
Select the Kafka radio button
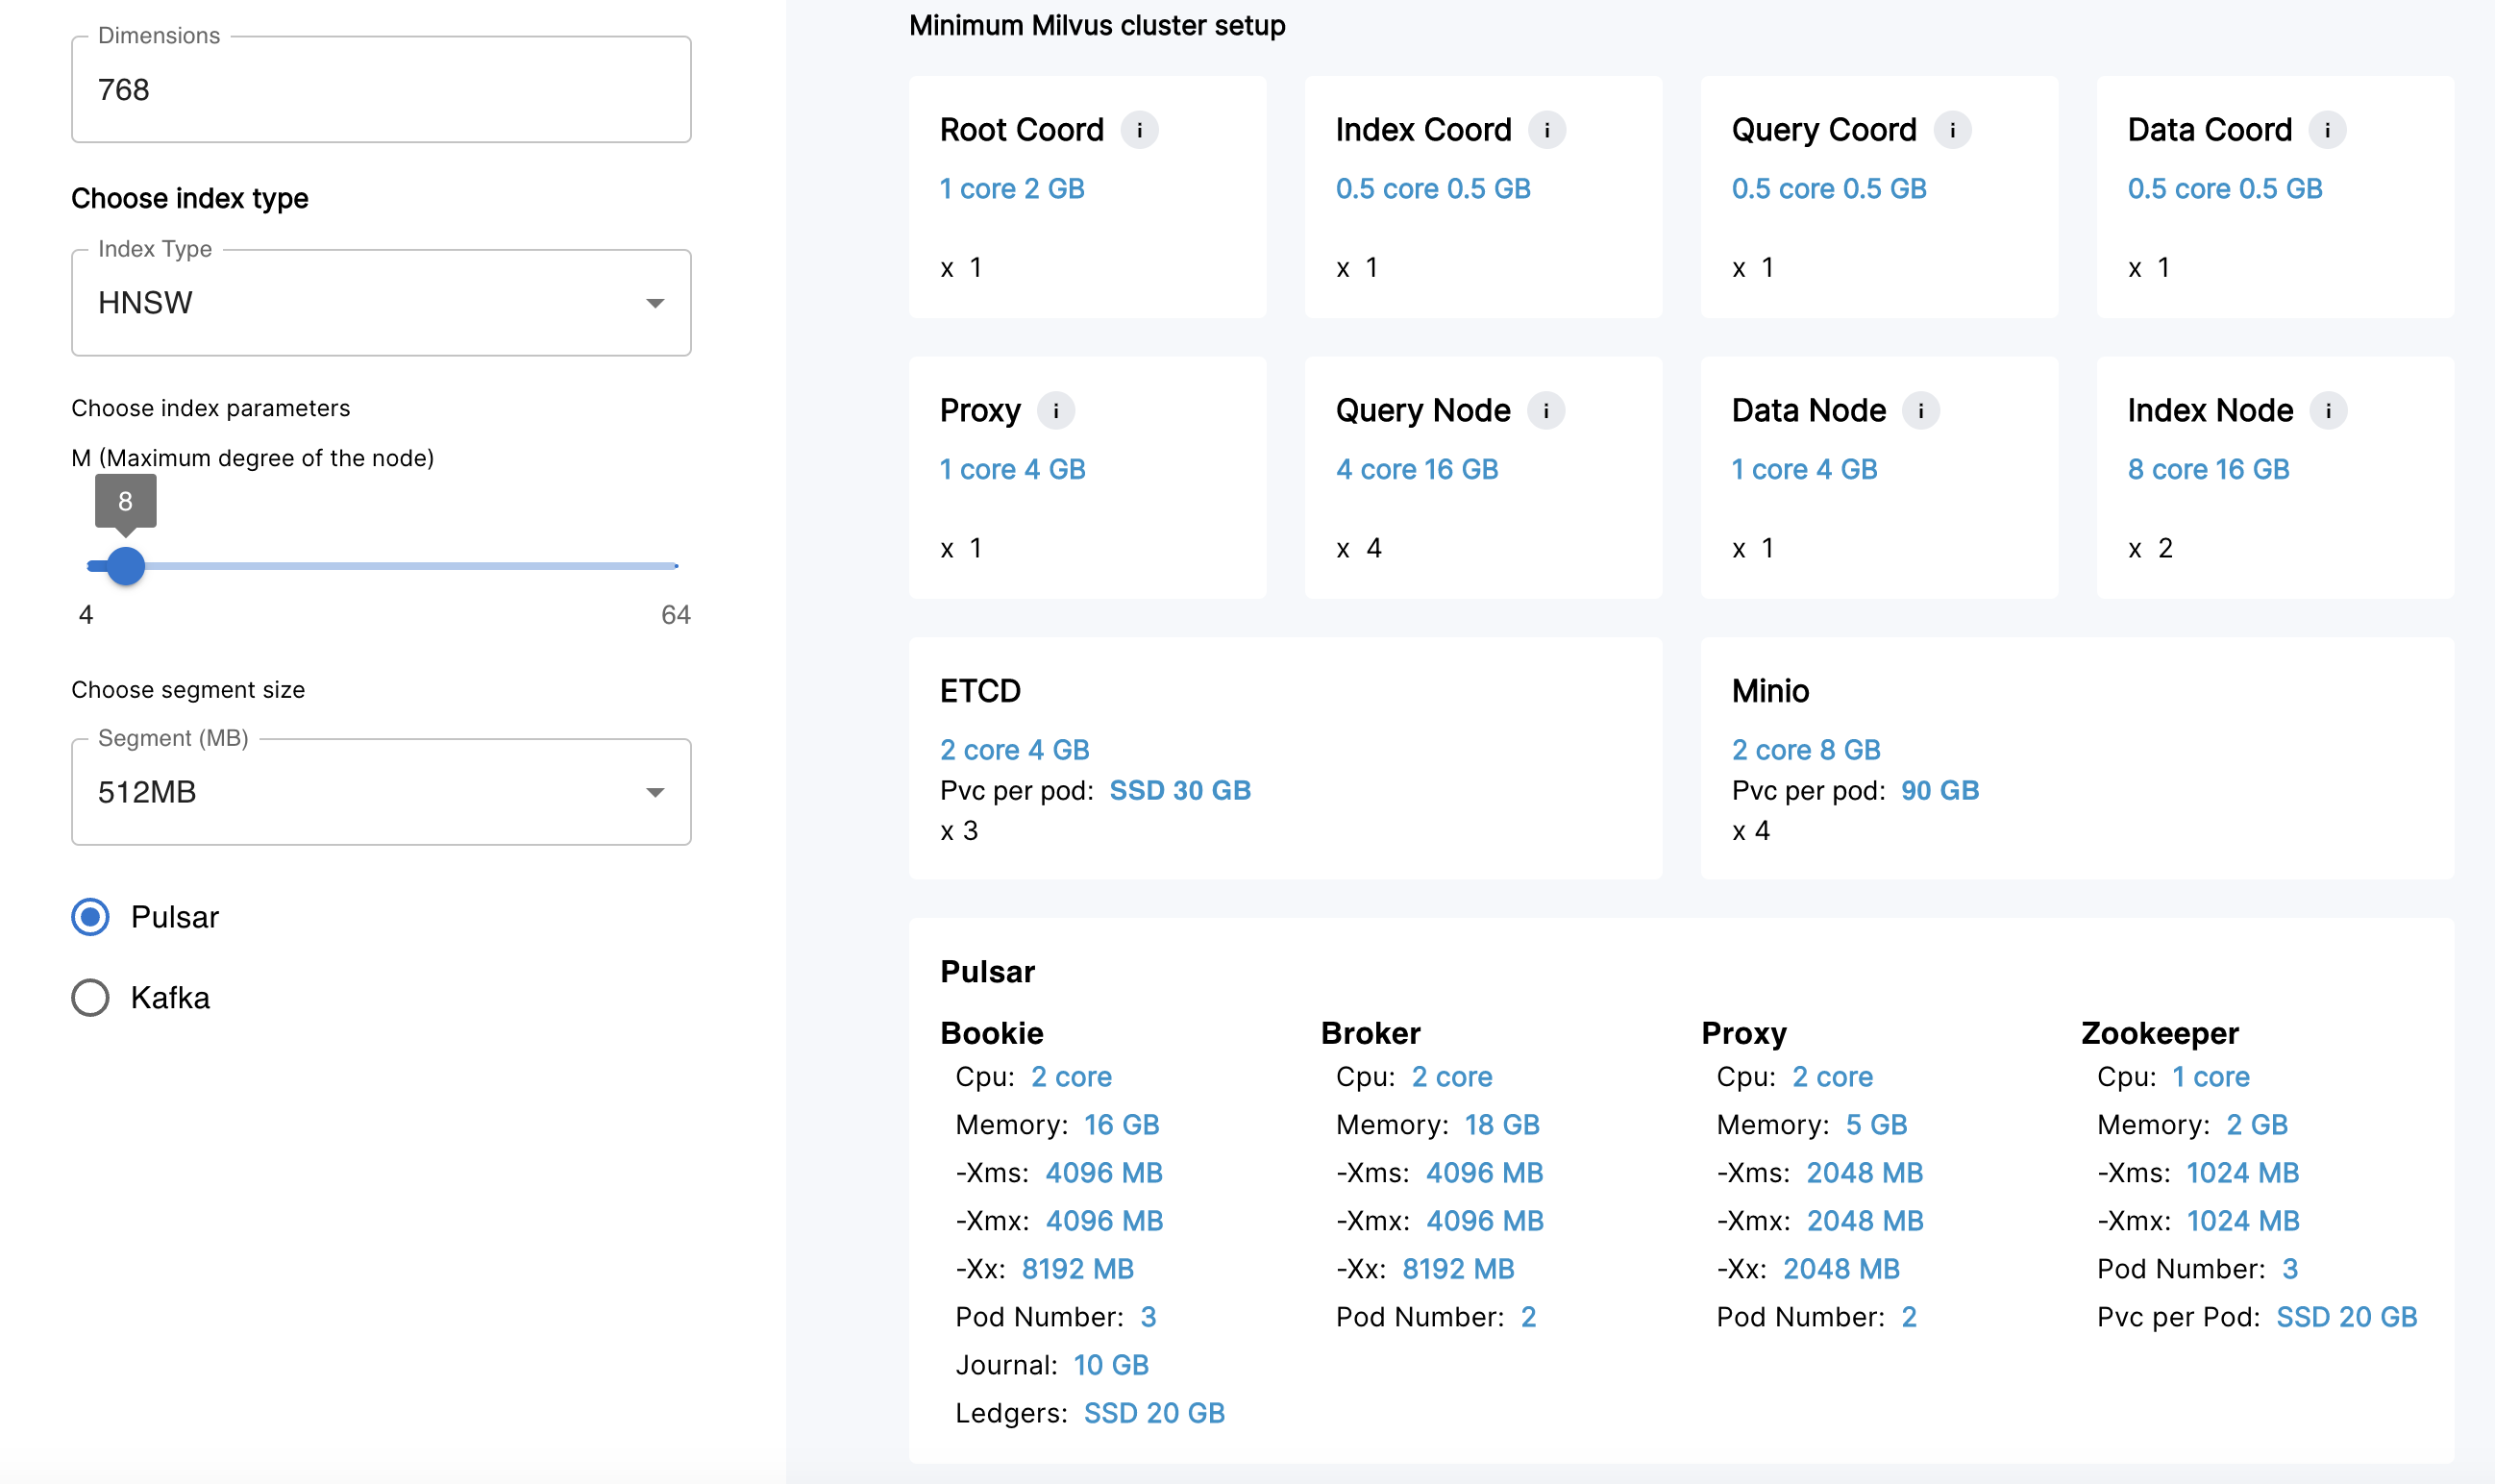[x=90, y=998]
